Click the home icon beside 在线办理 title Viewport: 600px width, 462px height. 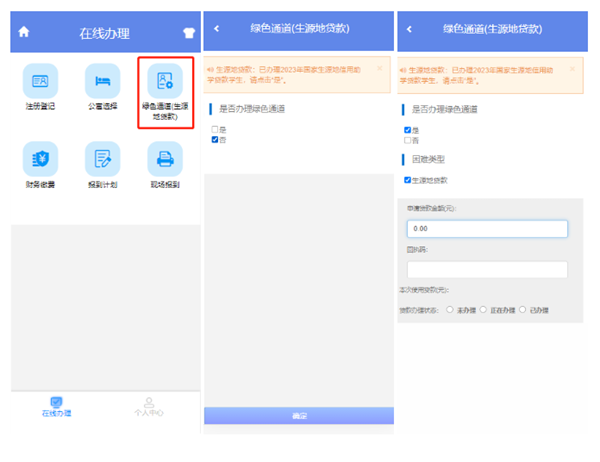(x=24, y=32)
